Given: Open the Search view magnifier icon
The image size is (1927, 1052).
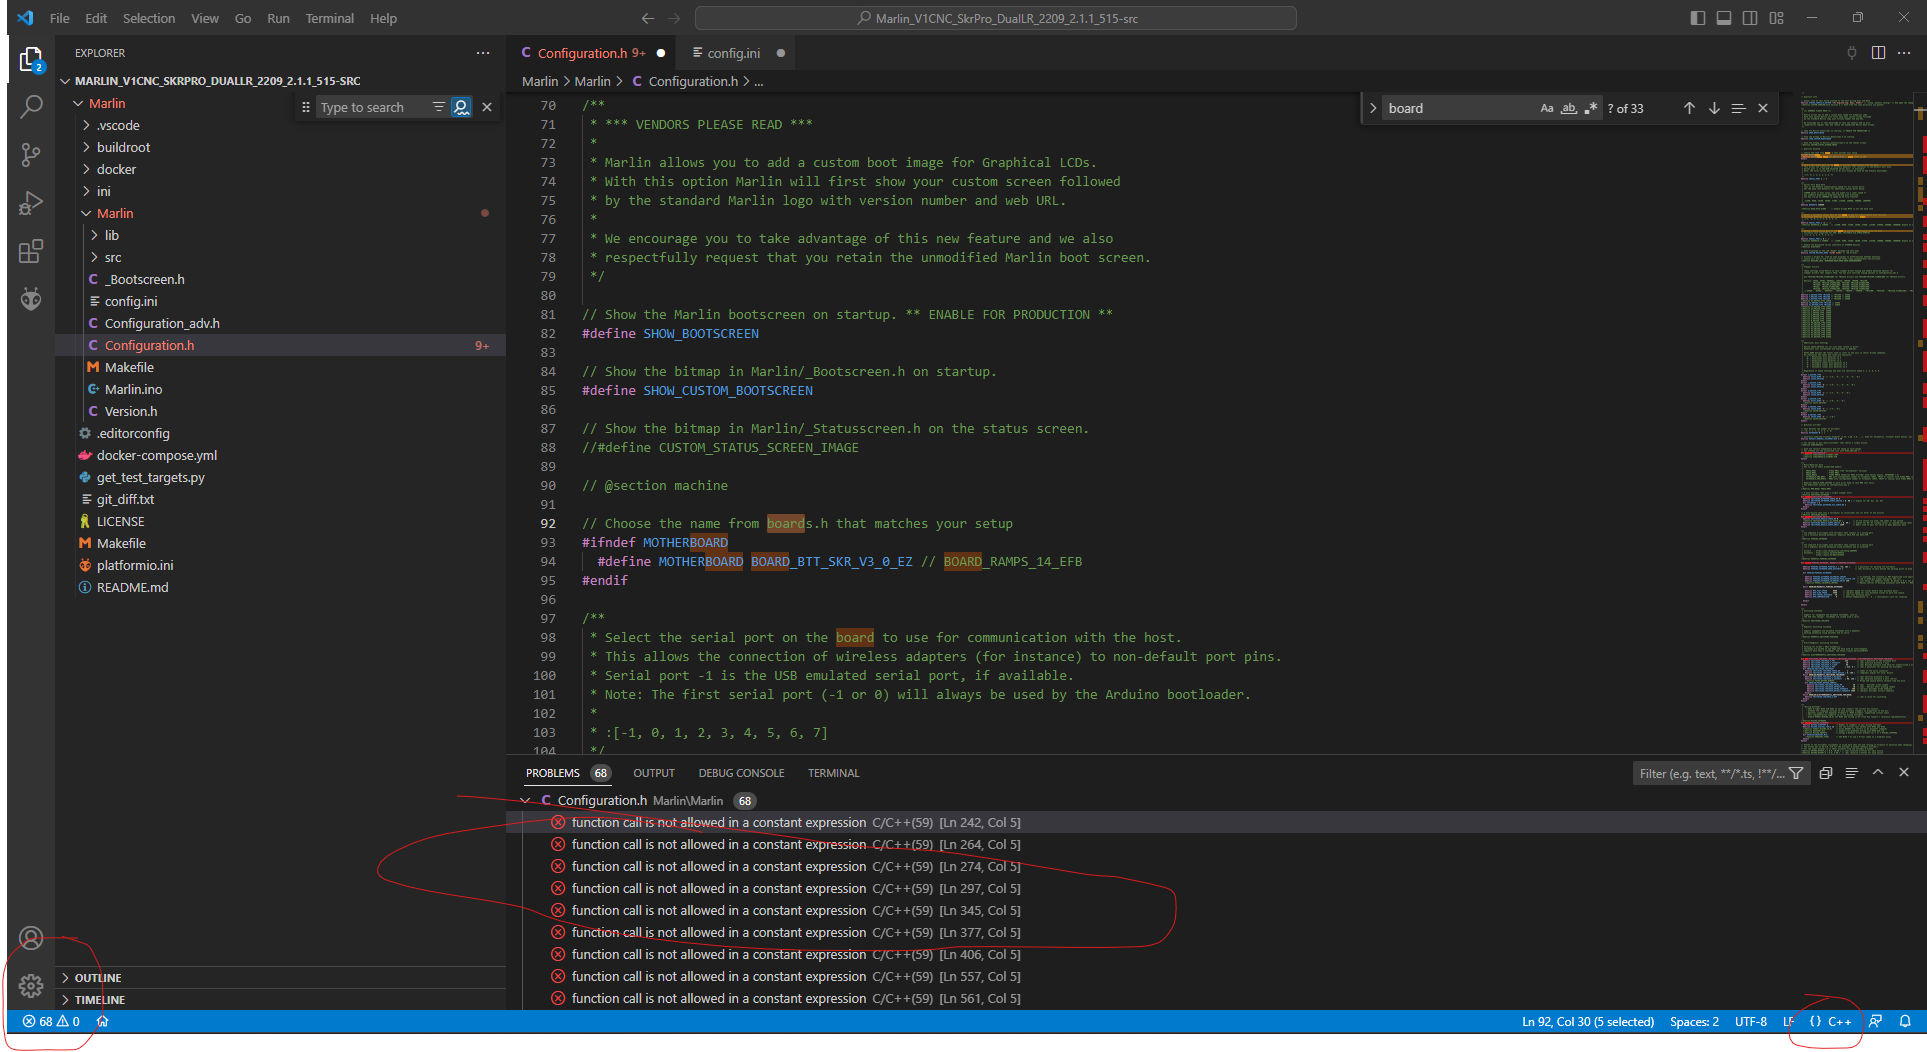Looking at the screenshot, I should (x=31, y=106).
